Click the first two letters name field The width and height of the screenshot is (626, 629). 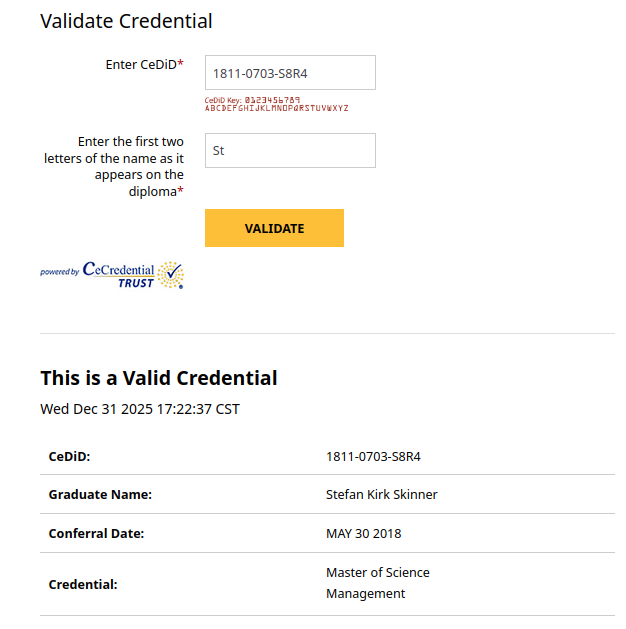(290, 150)
